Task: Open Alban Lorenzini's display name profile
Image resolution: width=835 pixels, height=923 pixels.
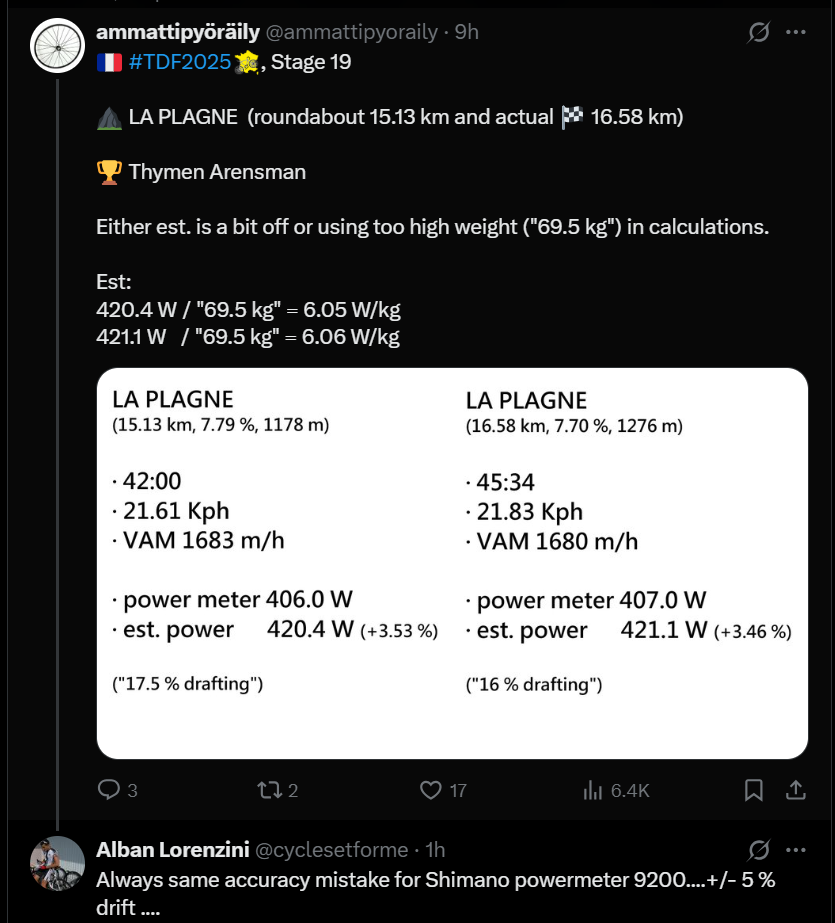Action: point(172,850)
